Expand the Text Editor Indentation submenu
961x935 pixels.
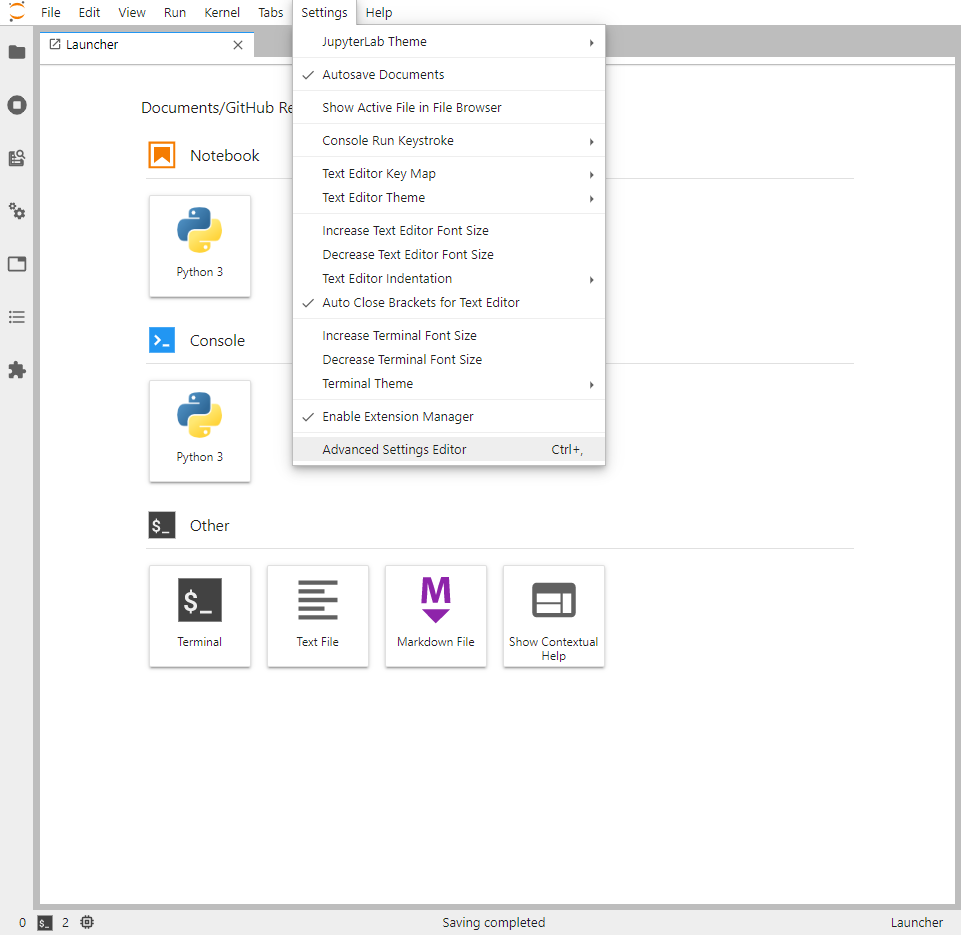click(449, 279)
